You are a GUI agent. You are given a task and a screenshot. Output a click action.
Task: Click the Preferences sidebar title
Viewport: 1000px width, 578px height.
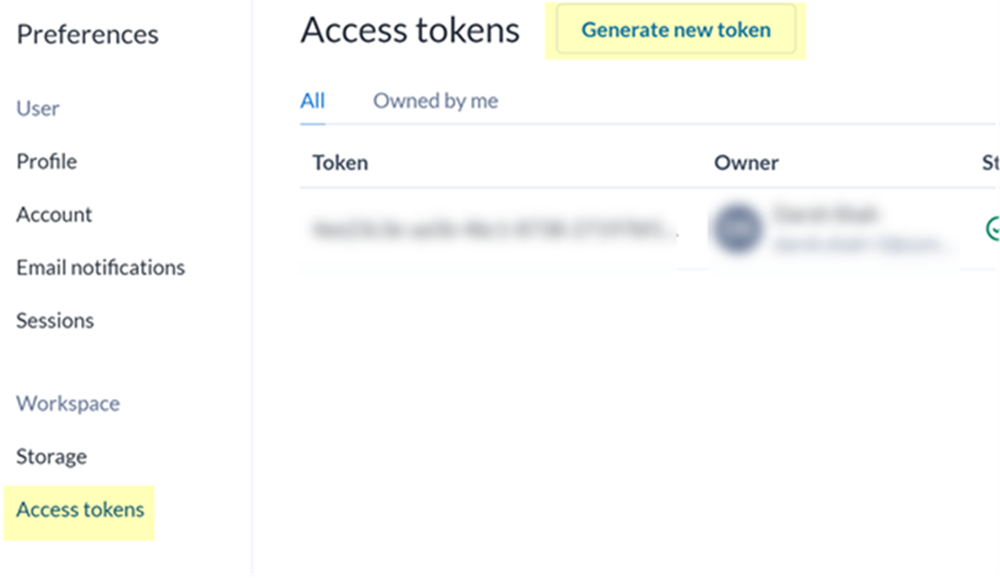[x=87, y=34]
